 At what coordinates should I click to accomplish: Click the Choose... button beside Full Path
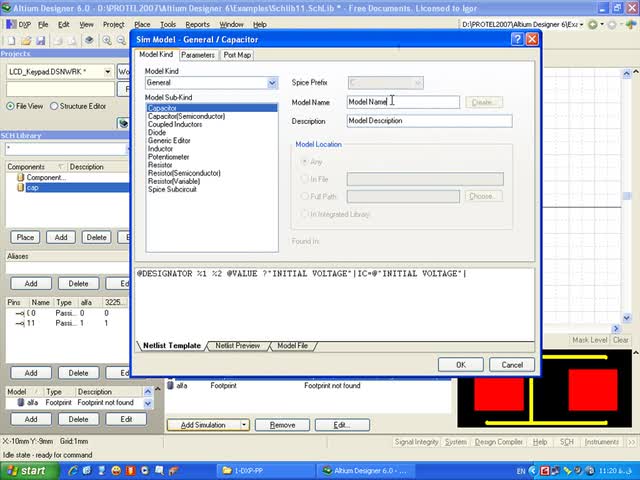pyautogui.click(x=483, y=196)
